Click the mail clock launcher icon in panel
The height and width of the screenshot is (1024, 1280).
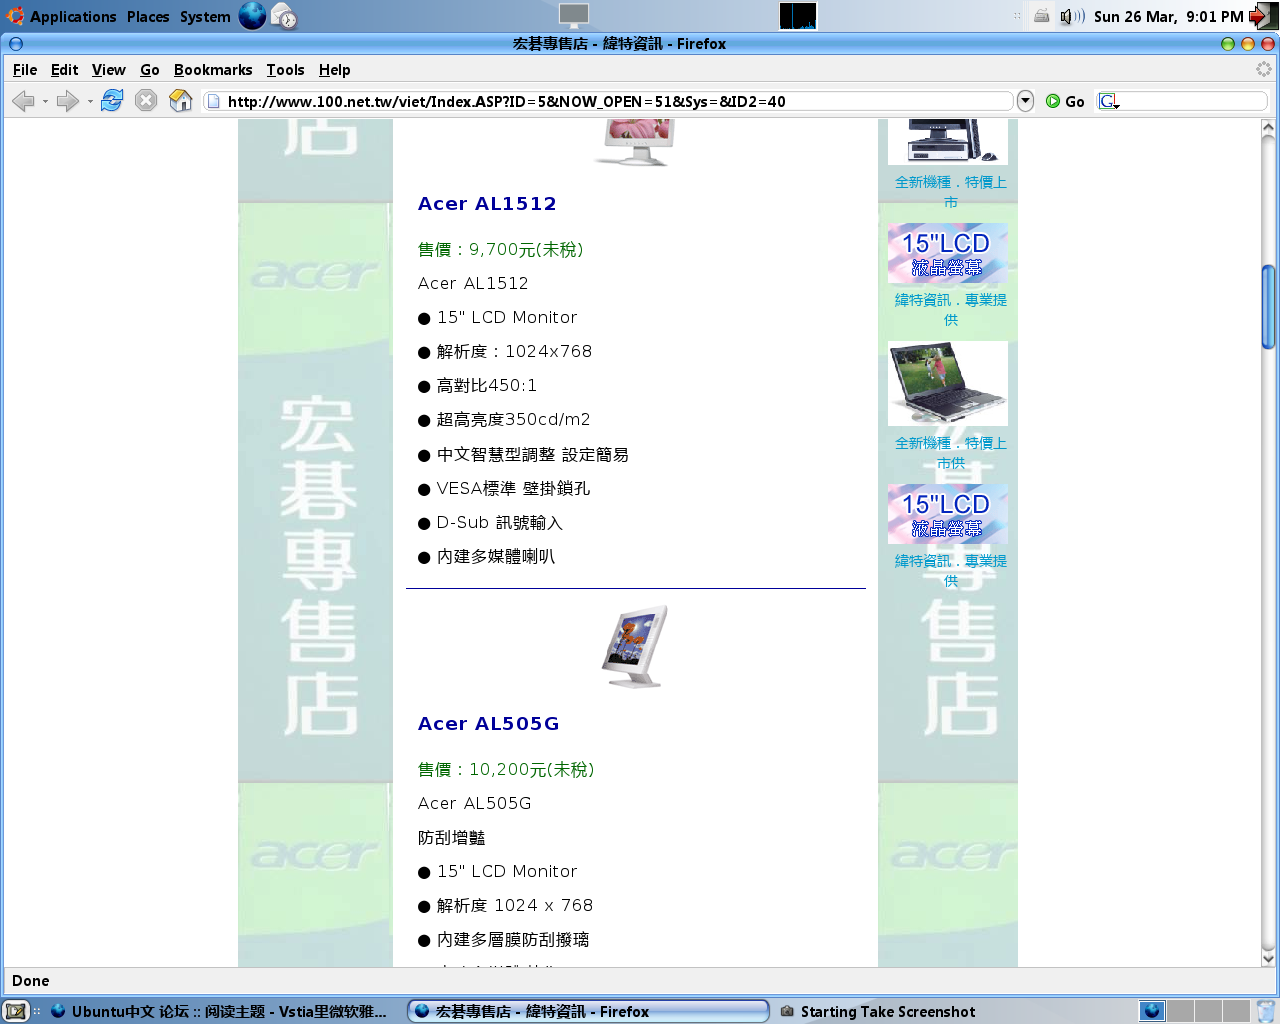pyautogui.click(x=284, y=16)
